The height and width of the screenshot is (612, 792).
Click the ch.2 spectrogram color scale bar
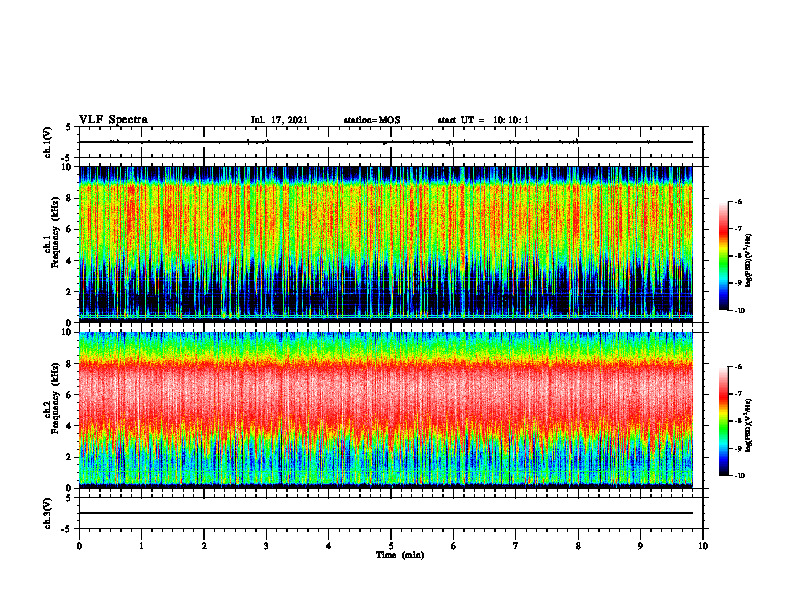click(723, 421)
